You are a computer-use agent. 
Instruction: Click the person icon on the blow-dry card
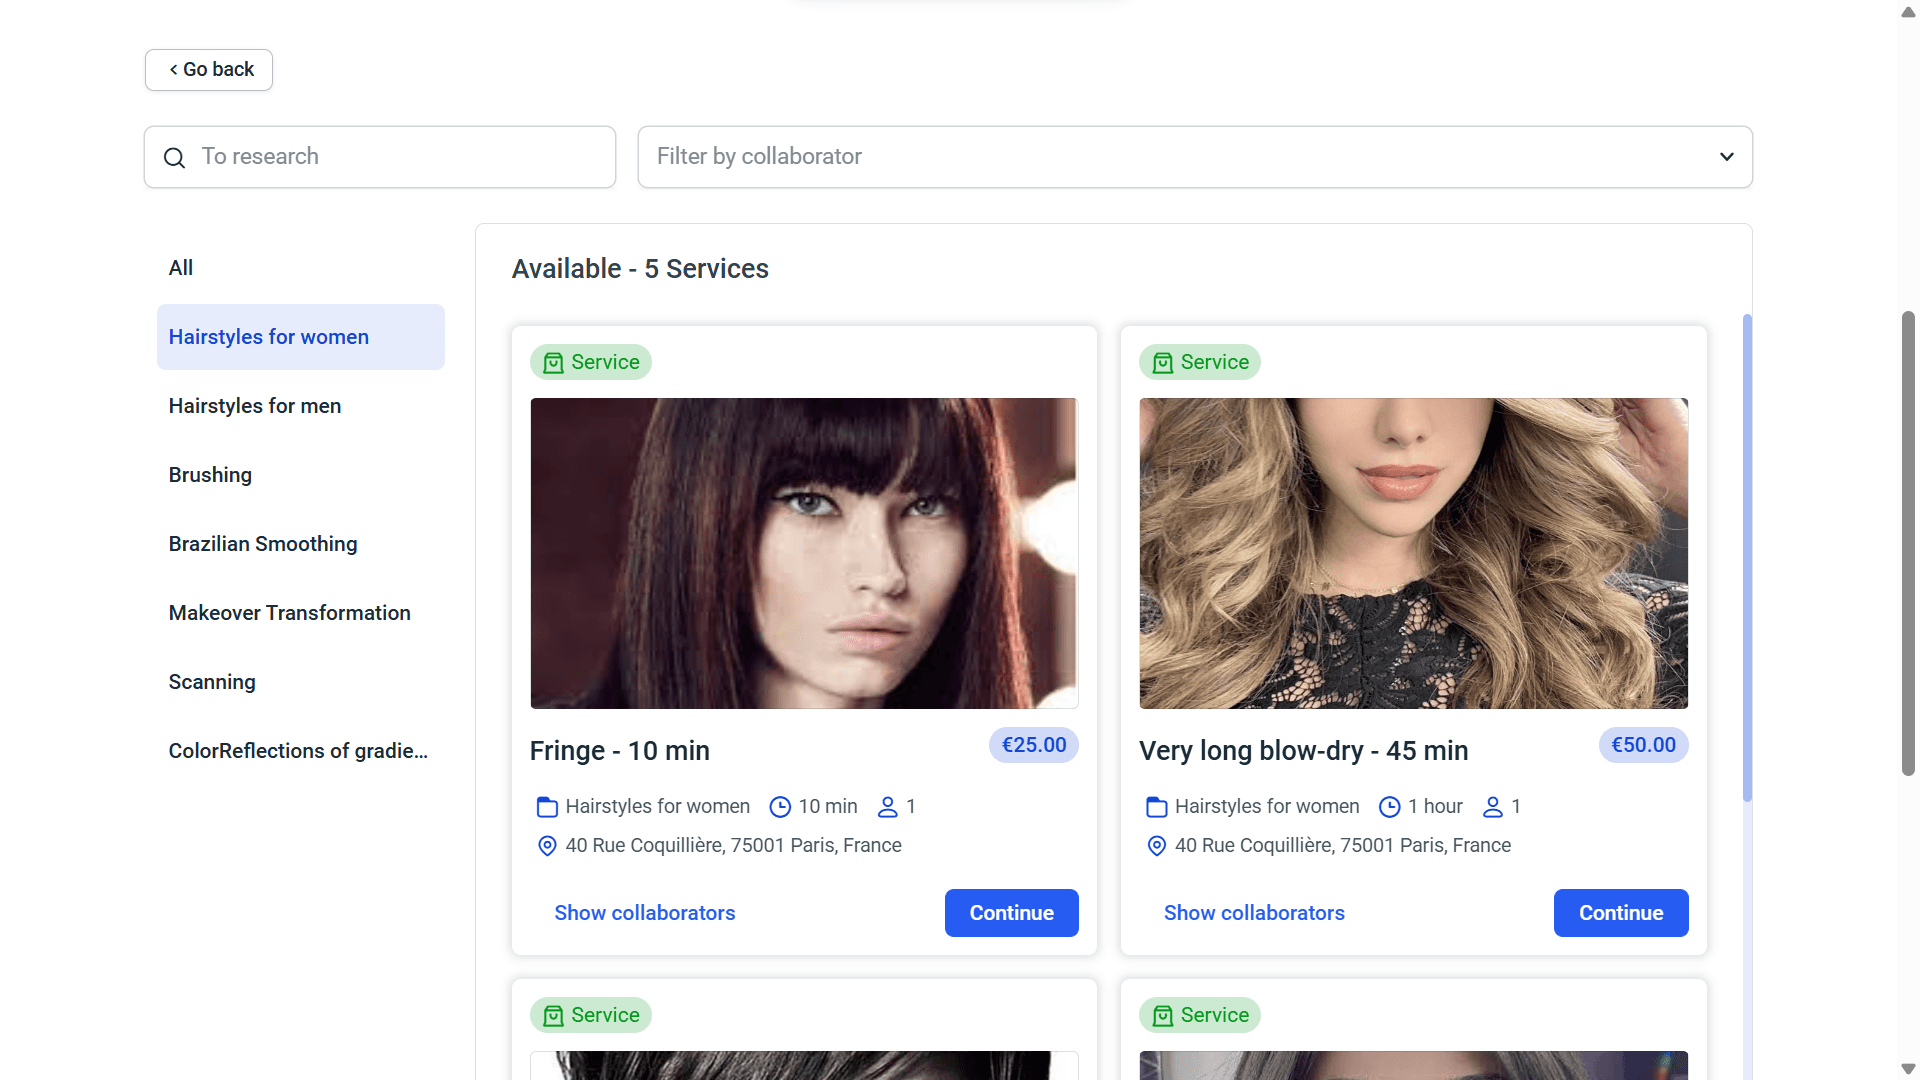coord(1492,807)
